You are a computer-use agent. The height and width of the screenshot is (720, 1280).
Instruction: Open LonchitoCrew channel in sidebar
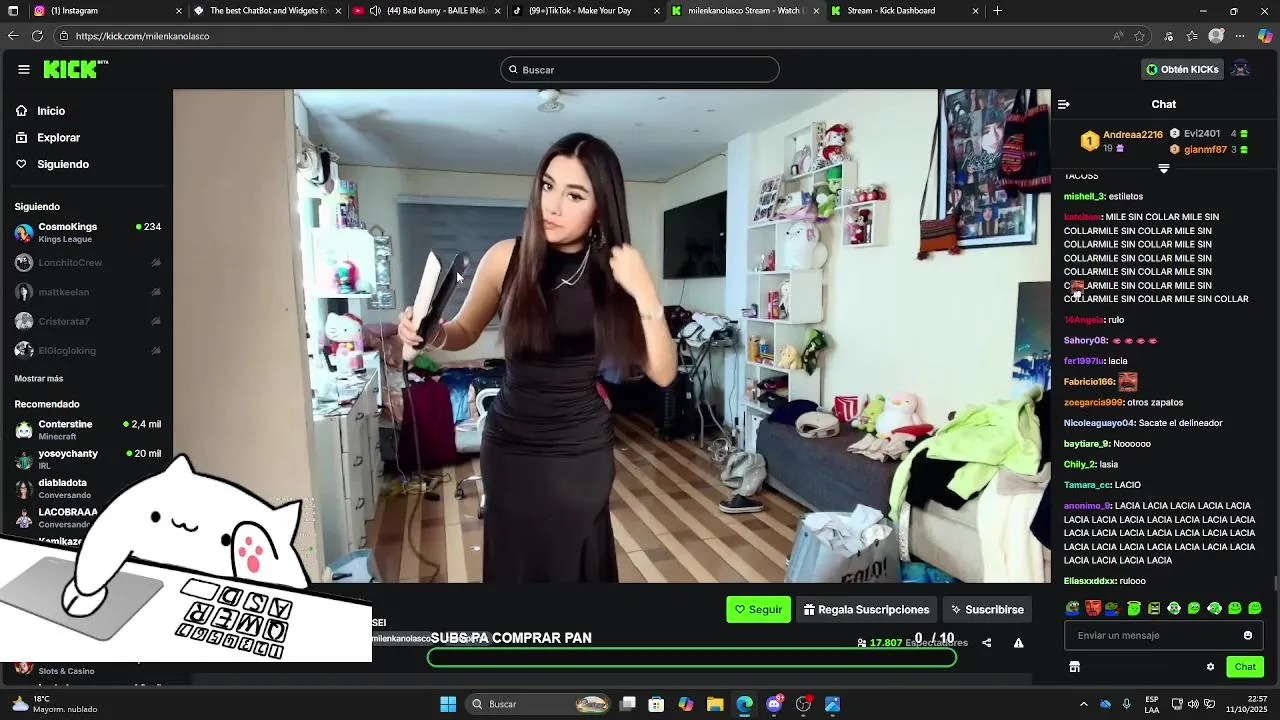(x=88, y=262)
